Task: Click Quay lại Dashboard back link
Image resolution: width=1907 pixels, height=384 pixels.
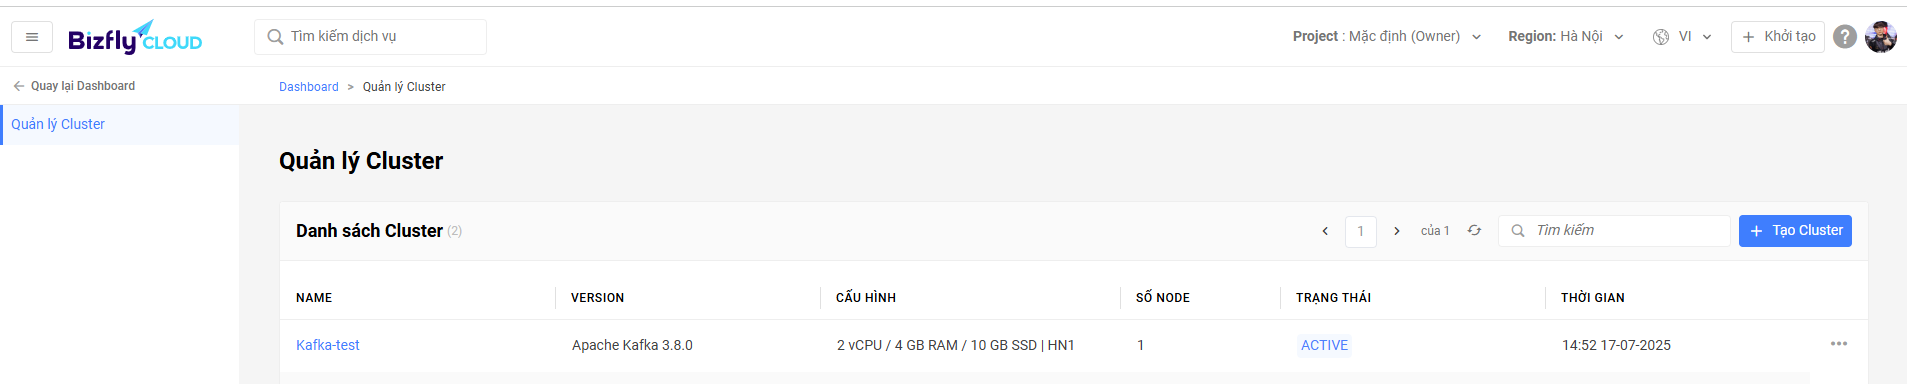Action: tap(74, 86)
